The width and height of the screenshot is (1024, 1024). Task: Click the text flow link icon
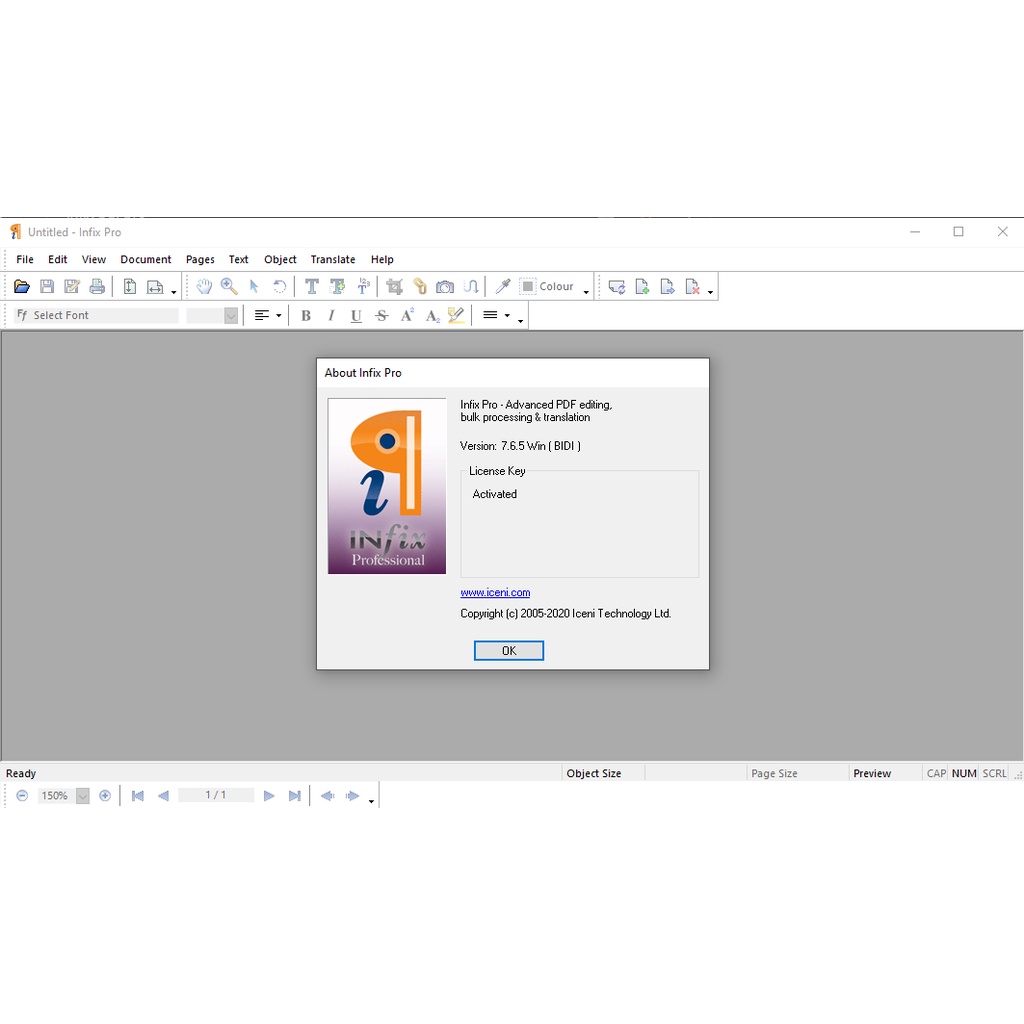coord(471,286)
